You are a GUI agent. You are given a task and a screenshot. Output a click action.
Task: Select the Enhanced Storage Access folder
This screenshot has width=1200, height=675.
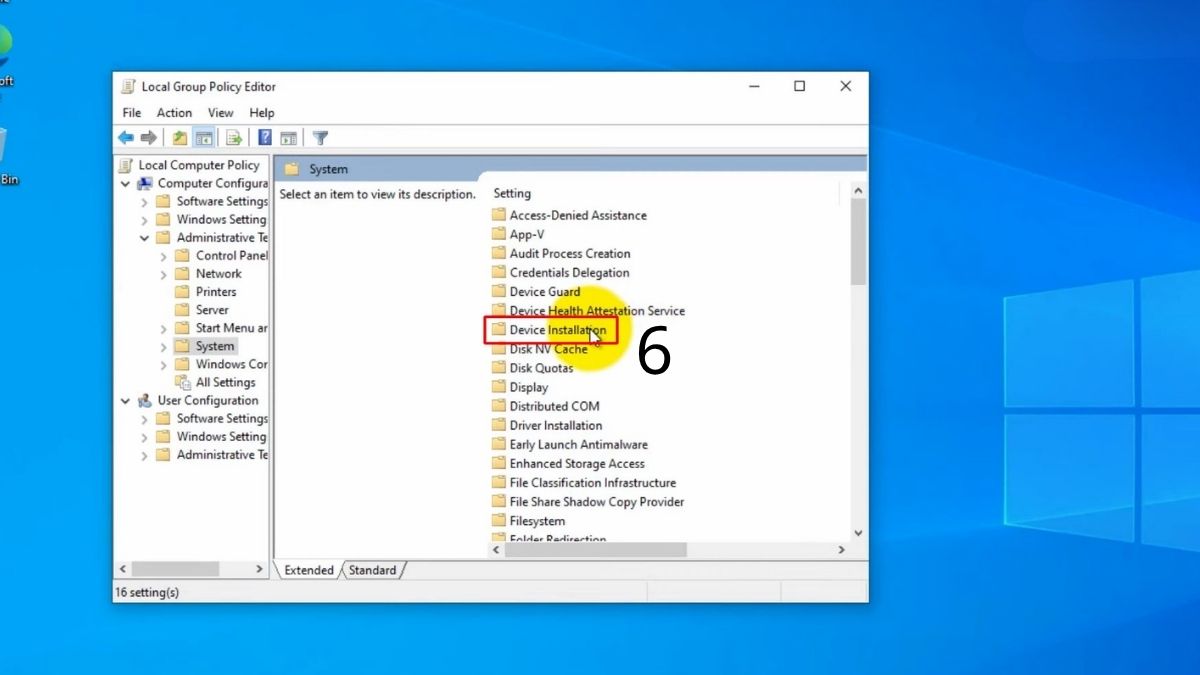point(577,463)
